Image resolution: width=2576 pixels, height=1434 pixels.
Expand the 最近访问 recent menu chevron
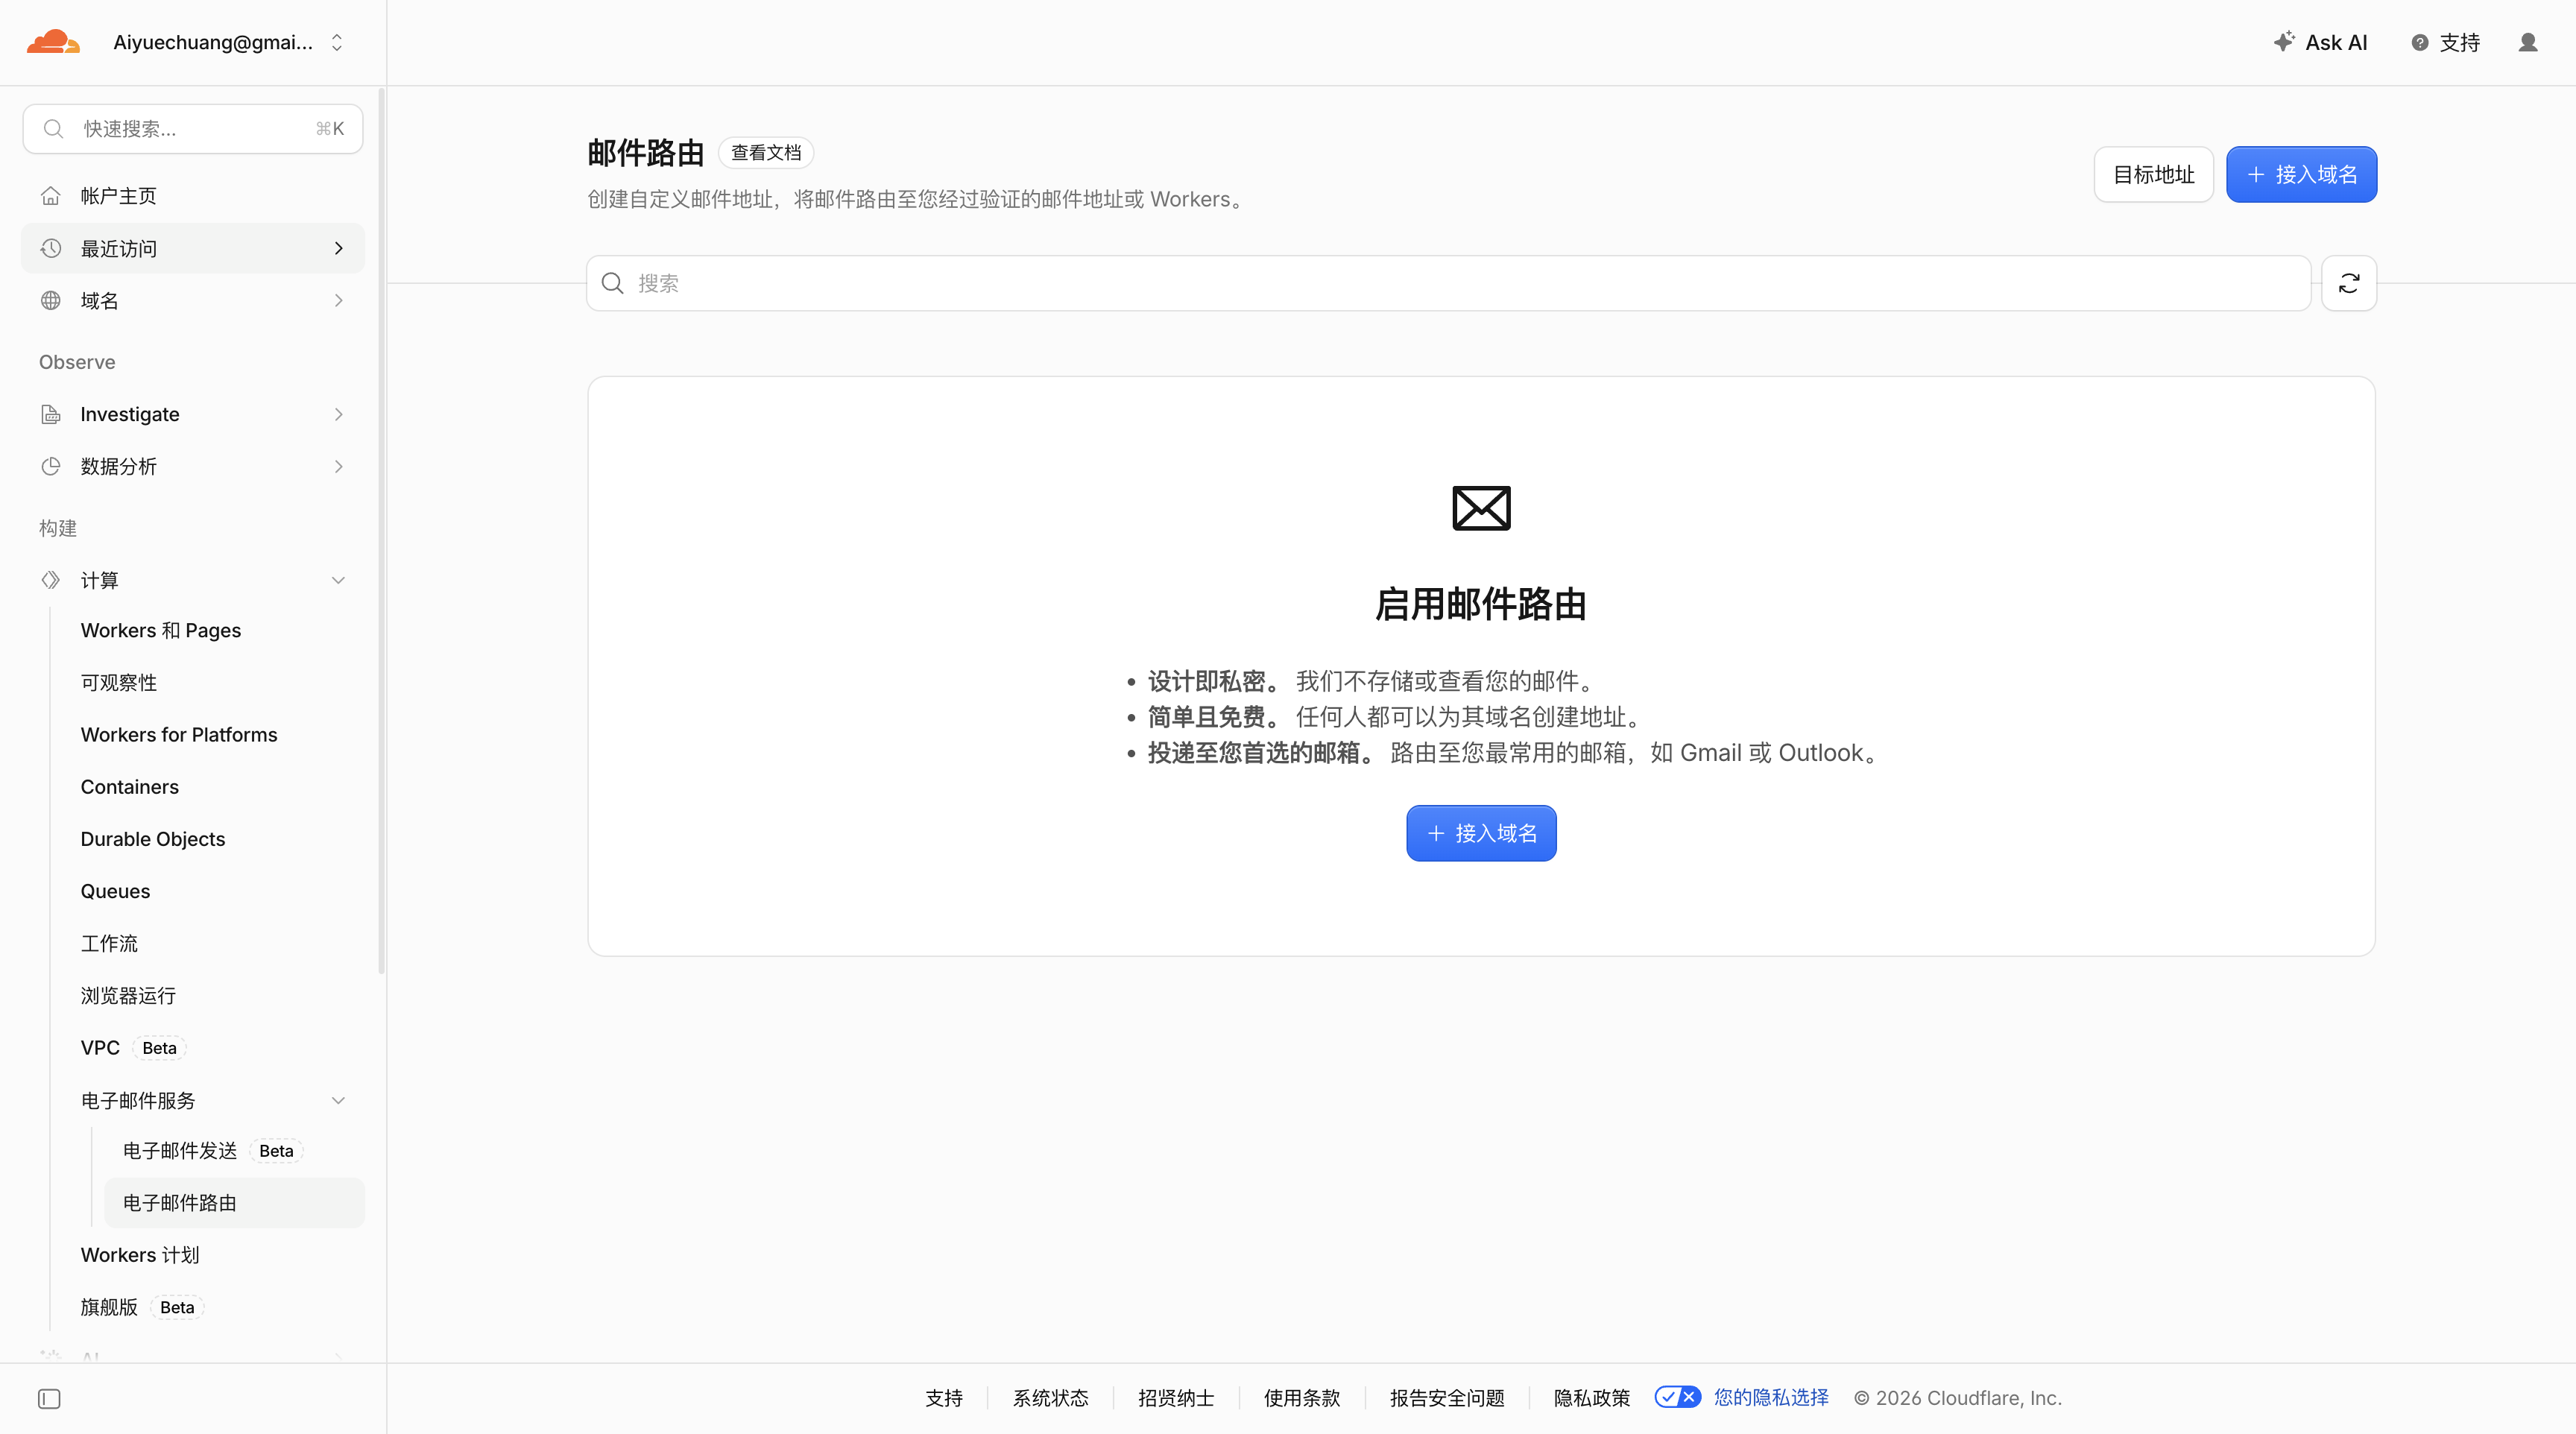point(339,248)
